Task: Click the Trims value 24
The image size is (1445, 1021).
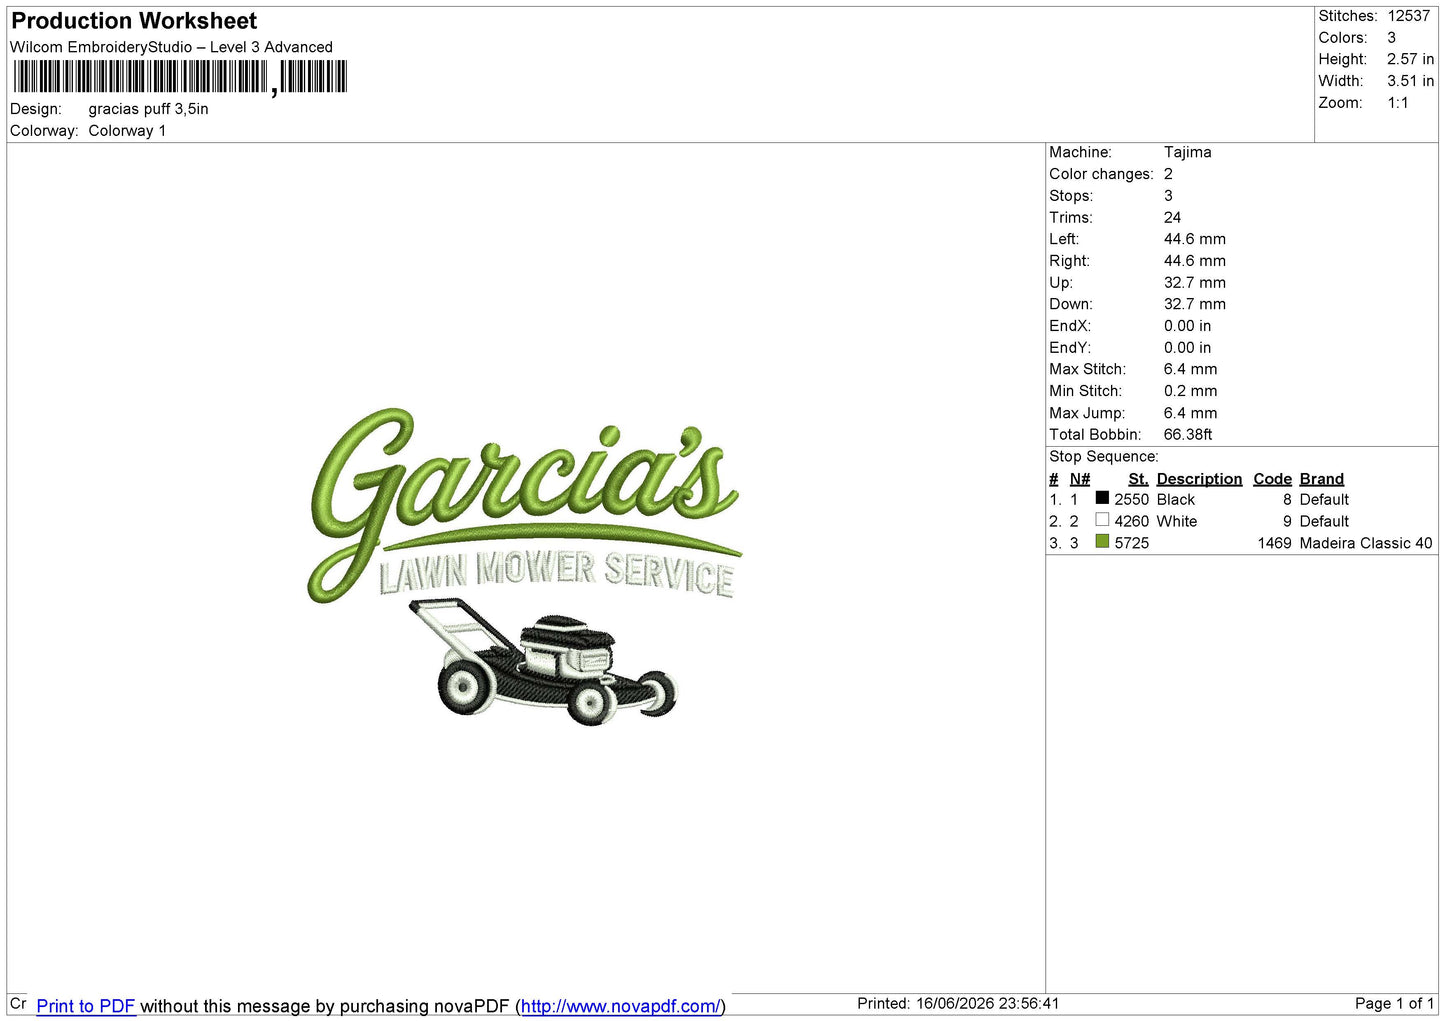Action: (x=1172, y=217)
